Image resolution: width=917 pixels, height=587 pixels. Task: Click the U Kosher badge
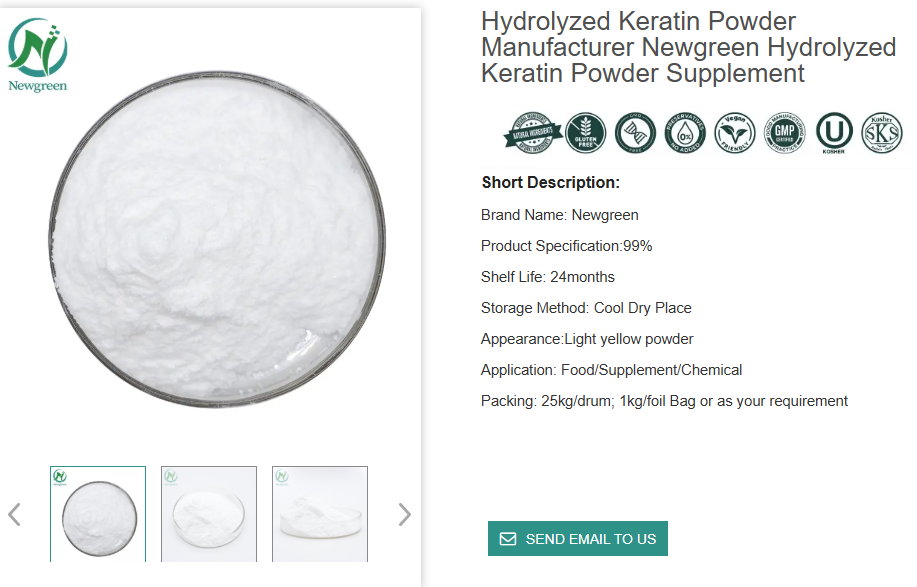(x=834, y=133)
